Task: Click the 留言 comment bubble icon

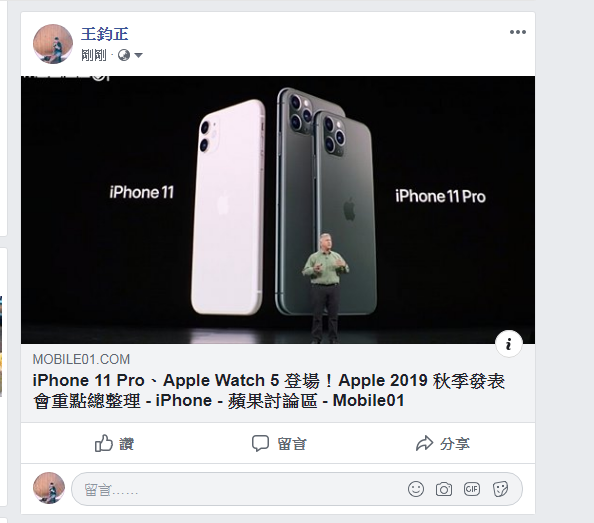Action: click(x=260, y=443)
